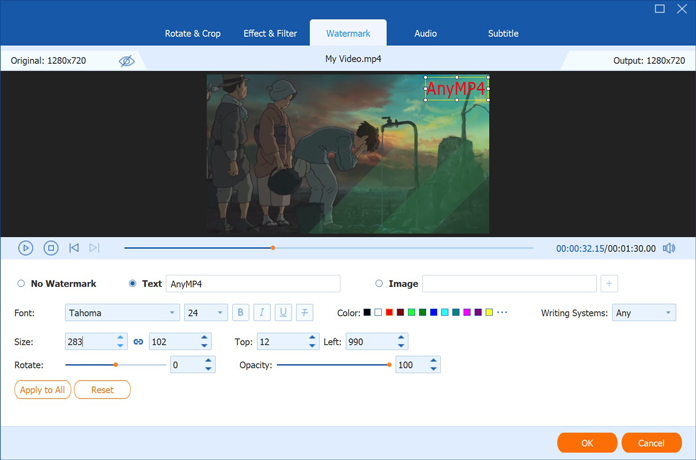Toggle bold text formatting
696x460 pixels.
(x=240, y=313)
